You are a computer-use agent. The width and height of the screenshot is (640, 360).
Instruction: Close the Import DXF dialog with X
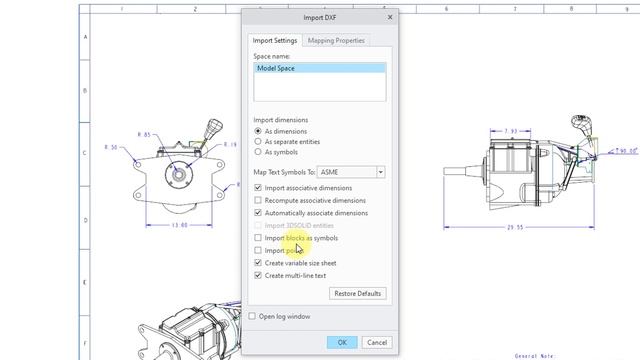(390, 17)
